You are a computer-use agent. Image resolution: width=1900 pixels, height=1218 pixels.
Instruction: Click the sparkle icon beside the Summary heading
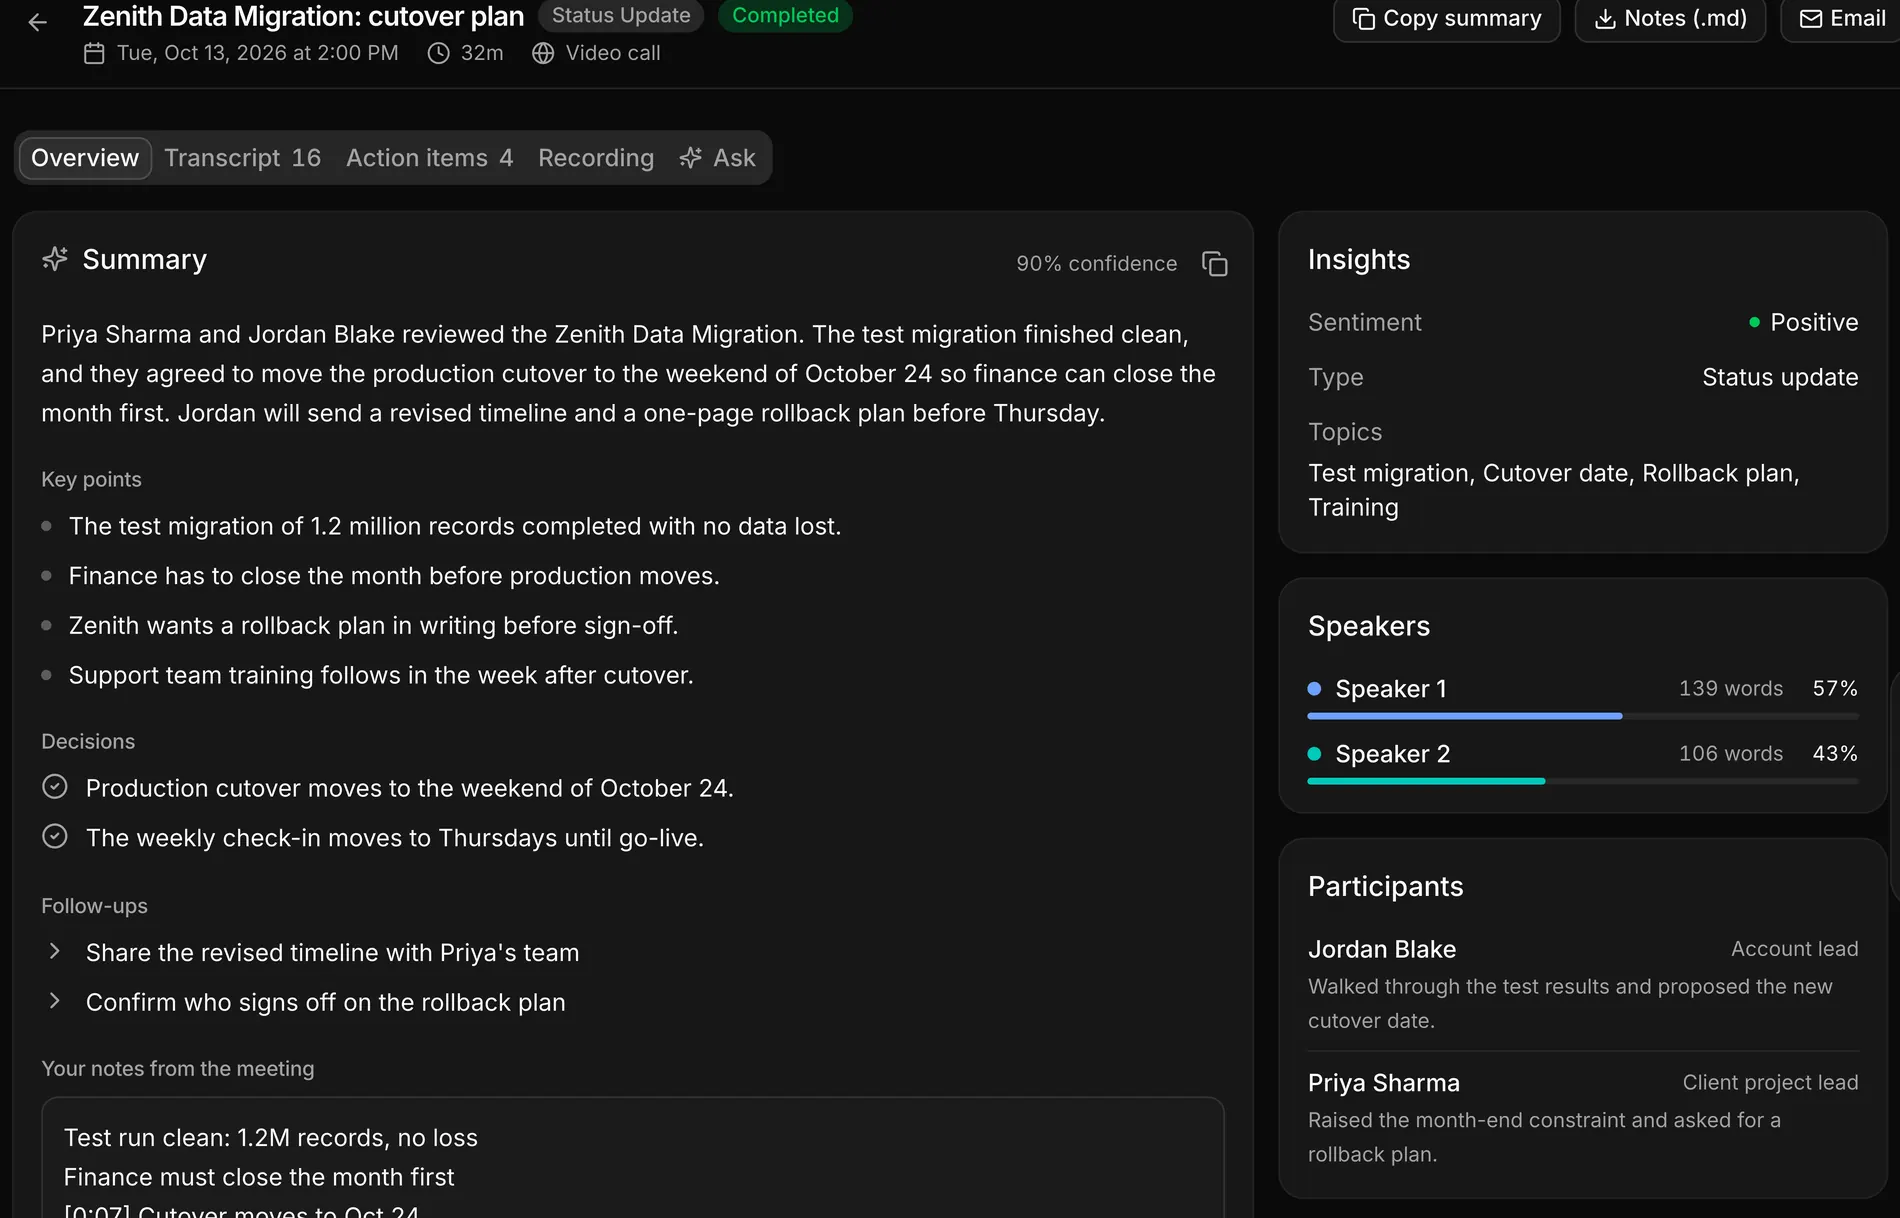pyautogui.click(x=55, y=259)
